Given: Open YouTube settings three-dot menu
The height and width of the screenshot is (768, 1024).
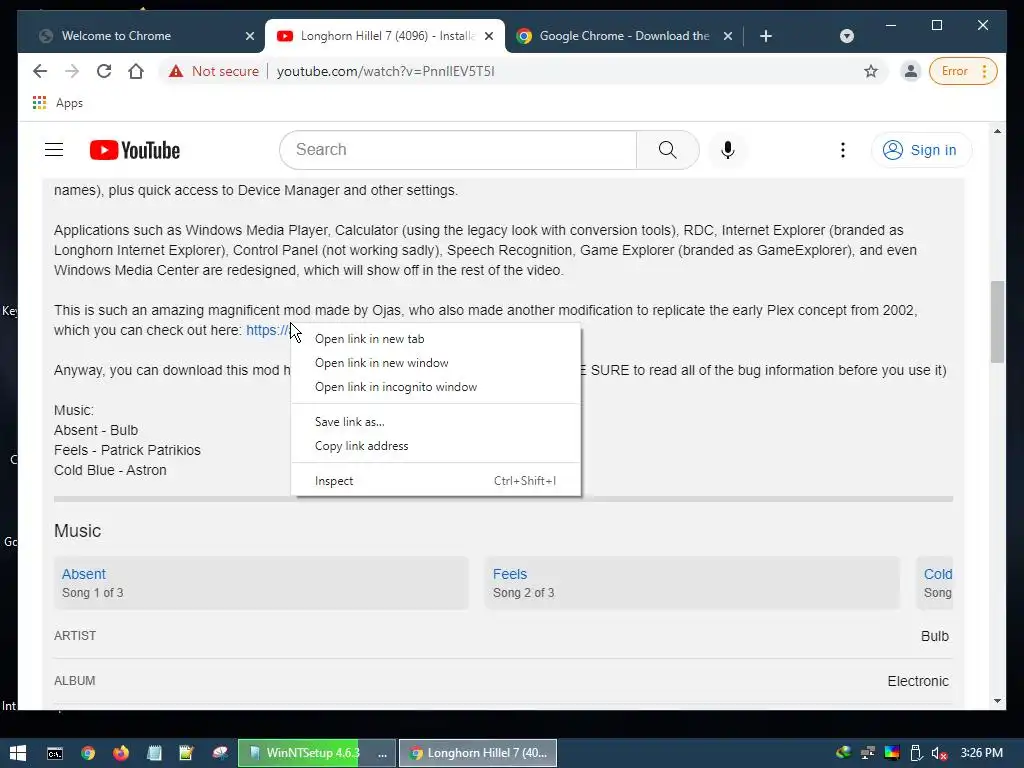Looking at the screenshot, I should [x=842, y=150].
